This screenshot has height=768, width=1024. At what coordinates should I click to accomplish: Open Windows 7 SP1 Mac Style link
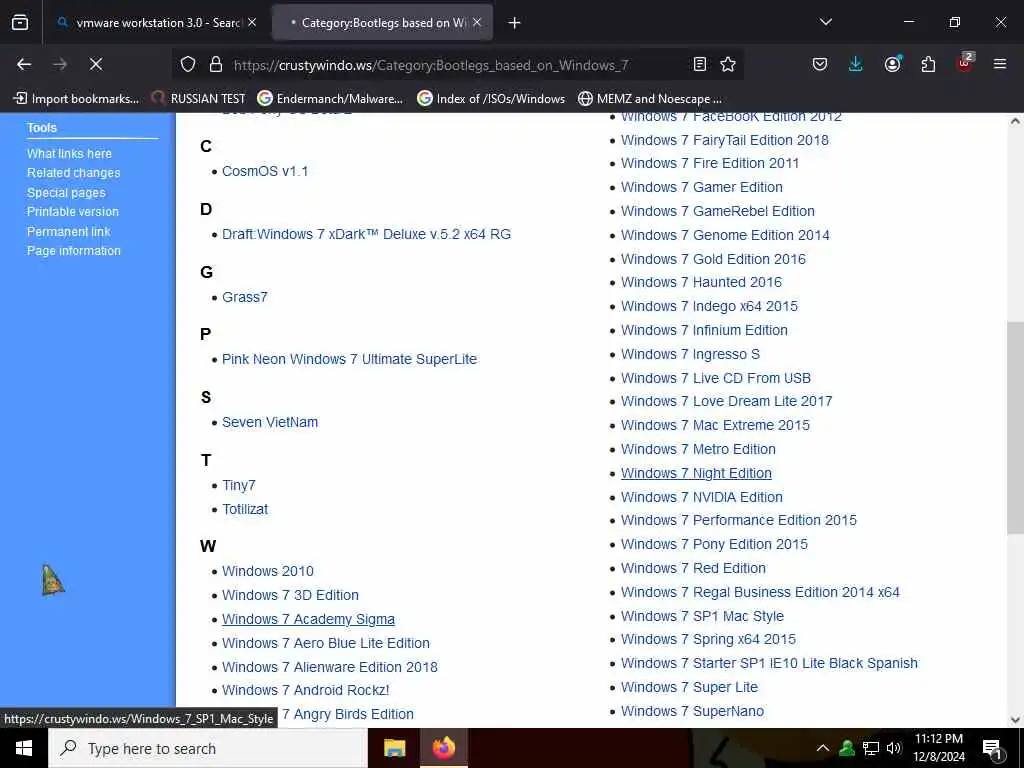coord(702,616)
